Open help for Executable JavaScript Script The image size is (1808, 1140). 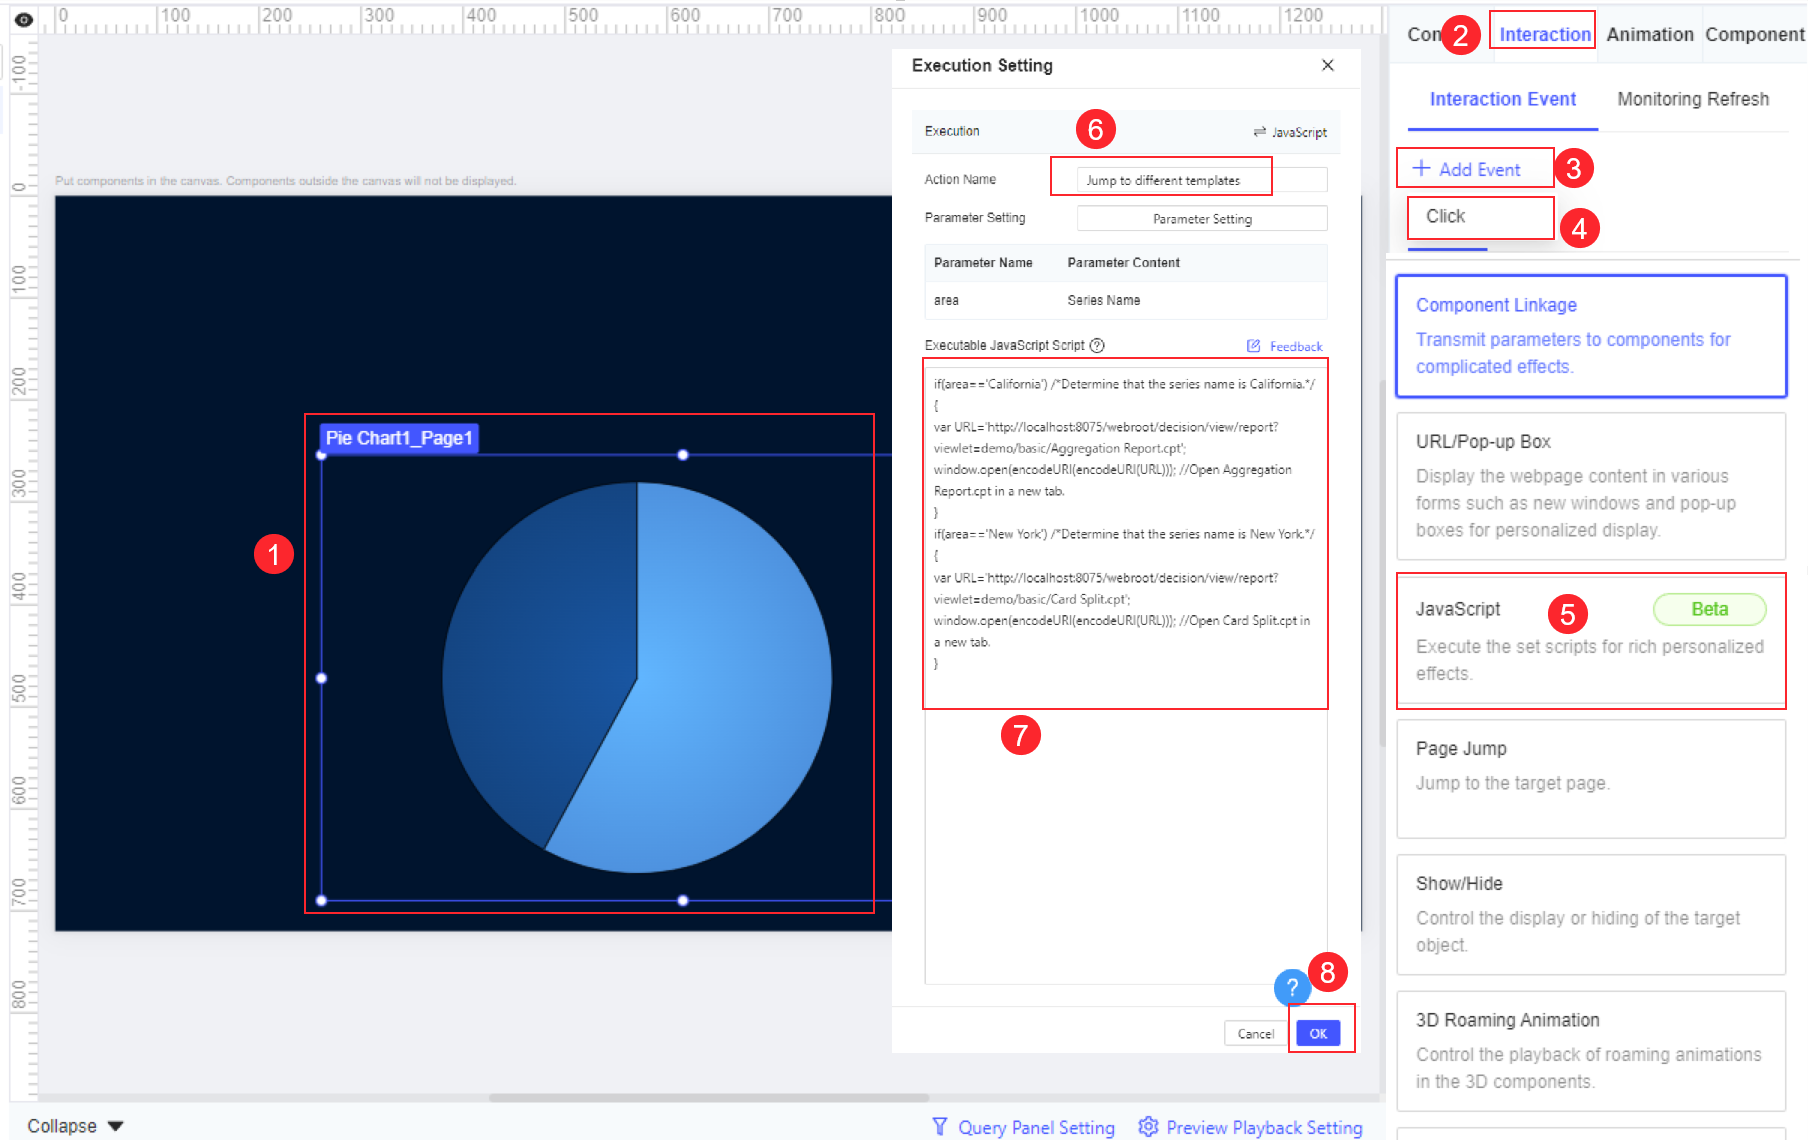click(x=1097, y=346)
